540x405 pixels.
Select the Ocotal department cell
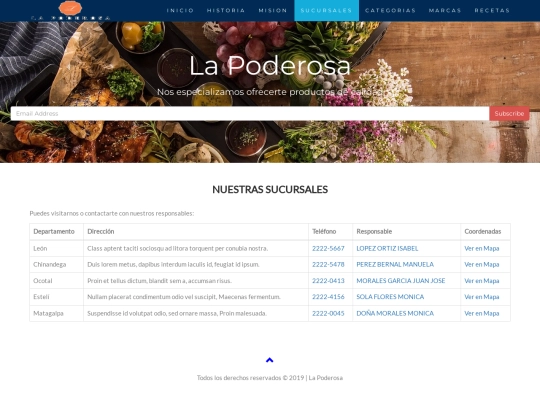click(x=56, y=281)
